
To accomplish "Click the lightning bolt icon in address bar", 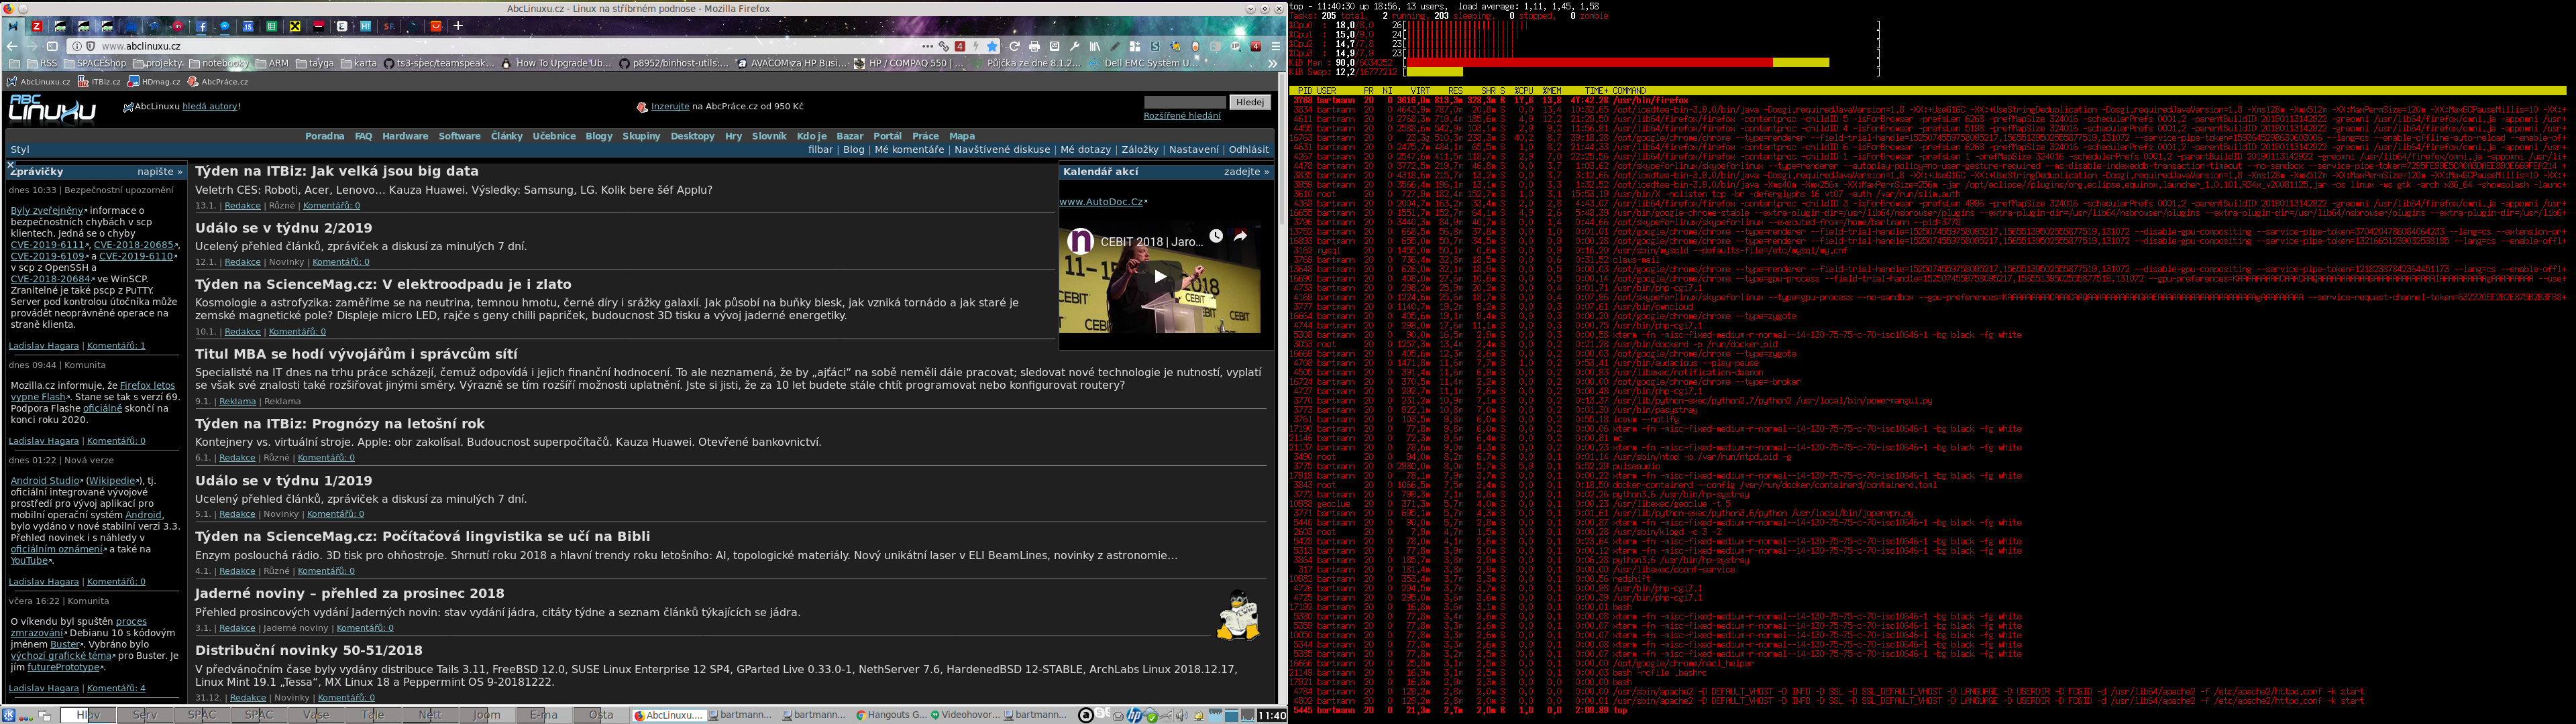I will (976, 46).
